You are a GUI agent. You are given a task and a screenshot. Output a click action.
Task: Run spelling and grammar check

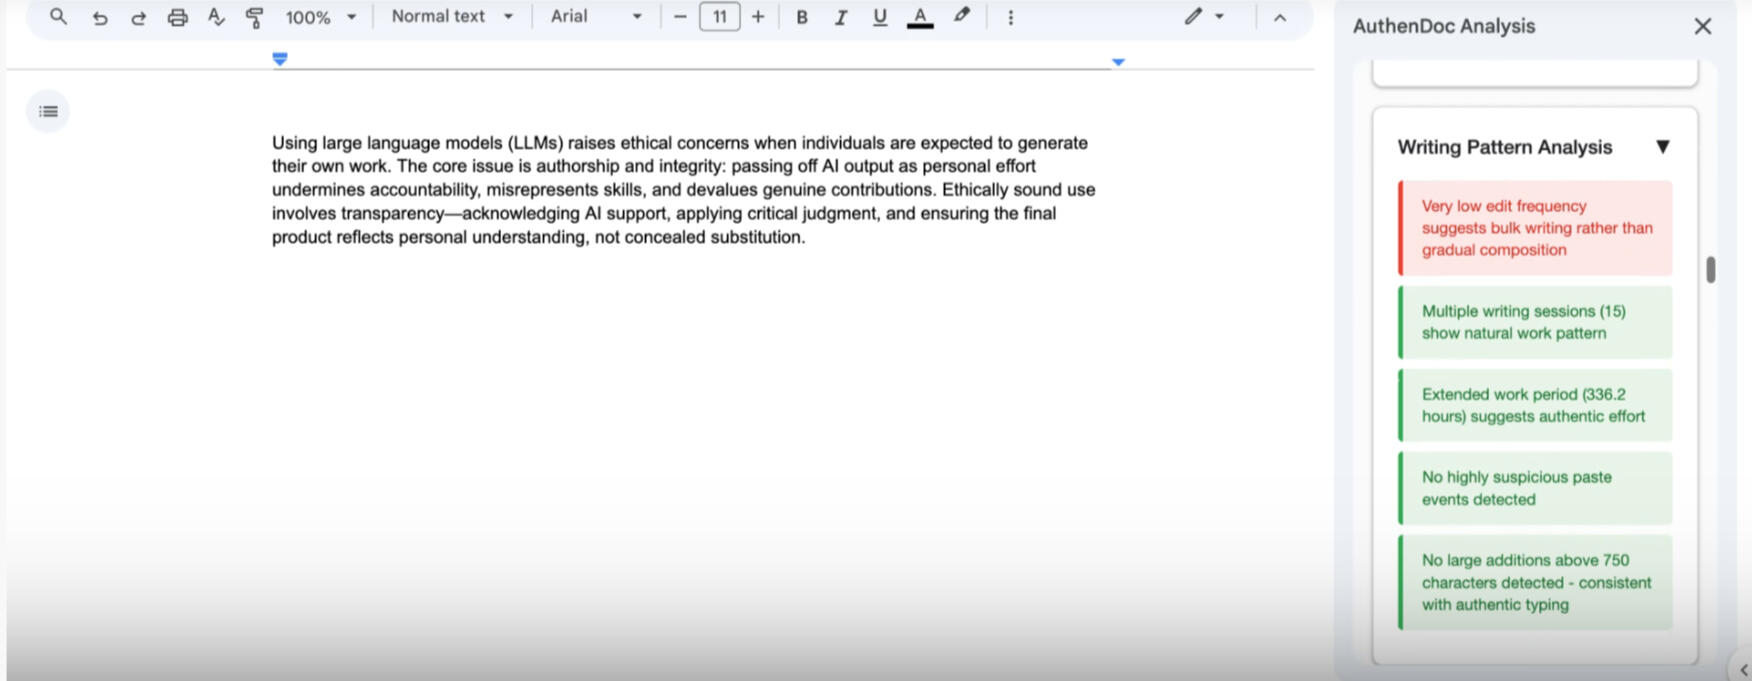pyautogui.click(x=216, y=17)
